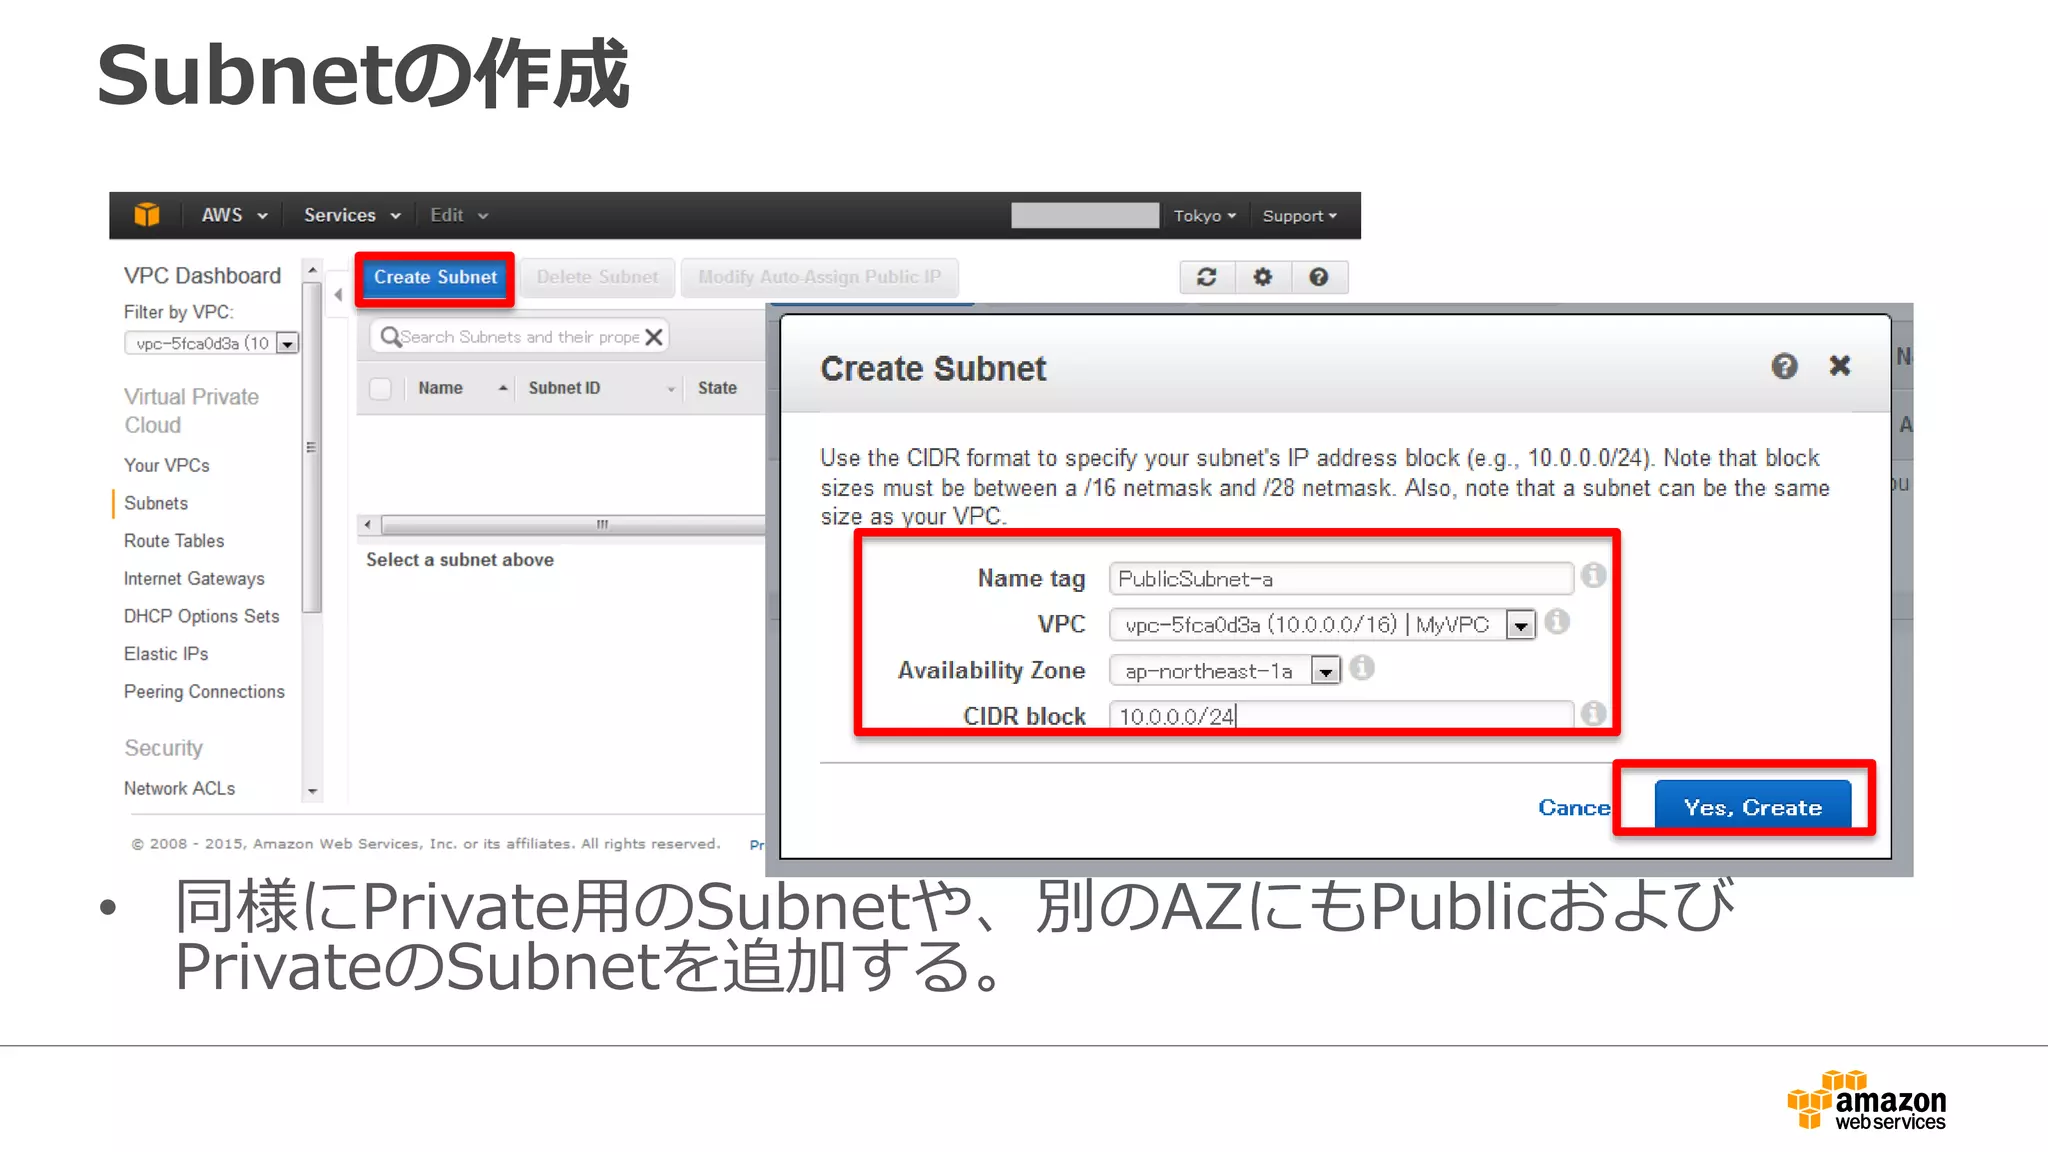Open DHCP Options Sets page
The height and width of the screenshot is (1152, 2048).
[201, 616]
